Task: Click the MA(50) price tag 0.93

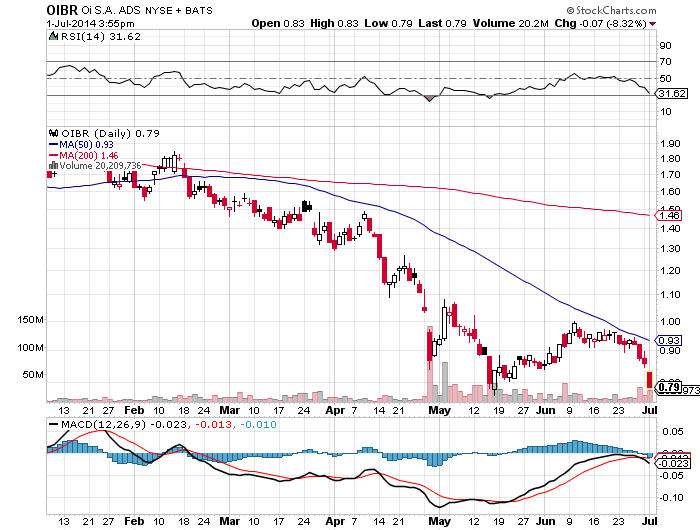Action: point(668,341)
